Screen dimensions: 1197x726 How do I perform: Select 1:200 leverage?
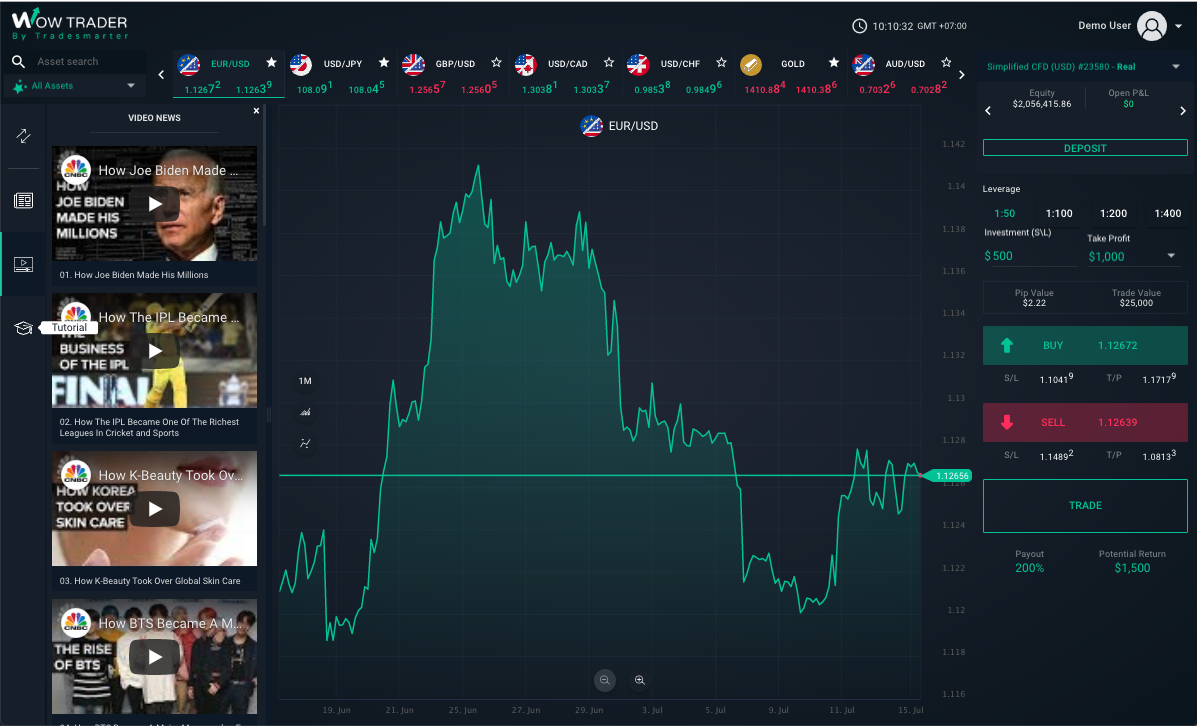[1113, 214]
